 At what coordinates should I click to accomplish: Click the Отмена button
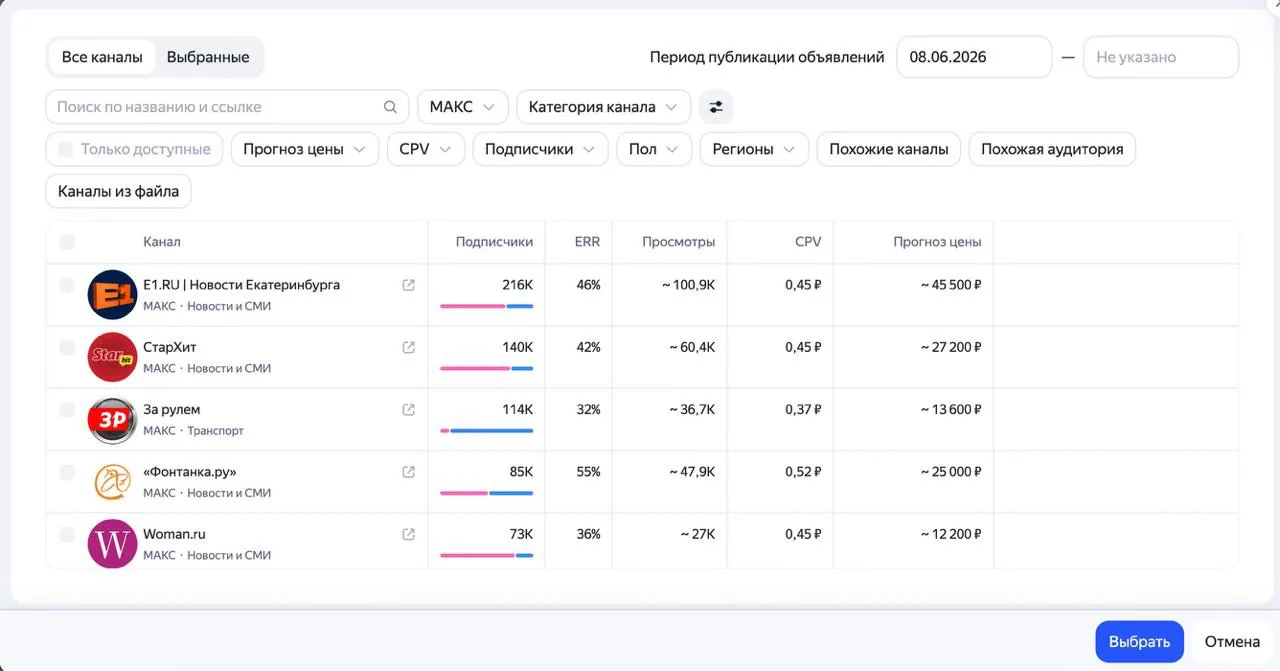click(x=1232, y=642)
